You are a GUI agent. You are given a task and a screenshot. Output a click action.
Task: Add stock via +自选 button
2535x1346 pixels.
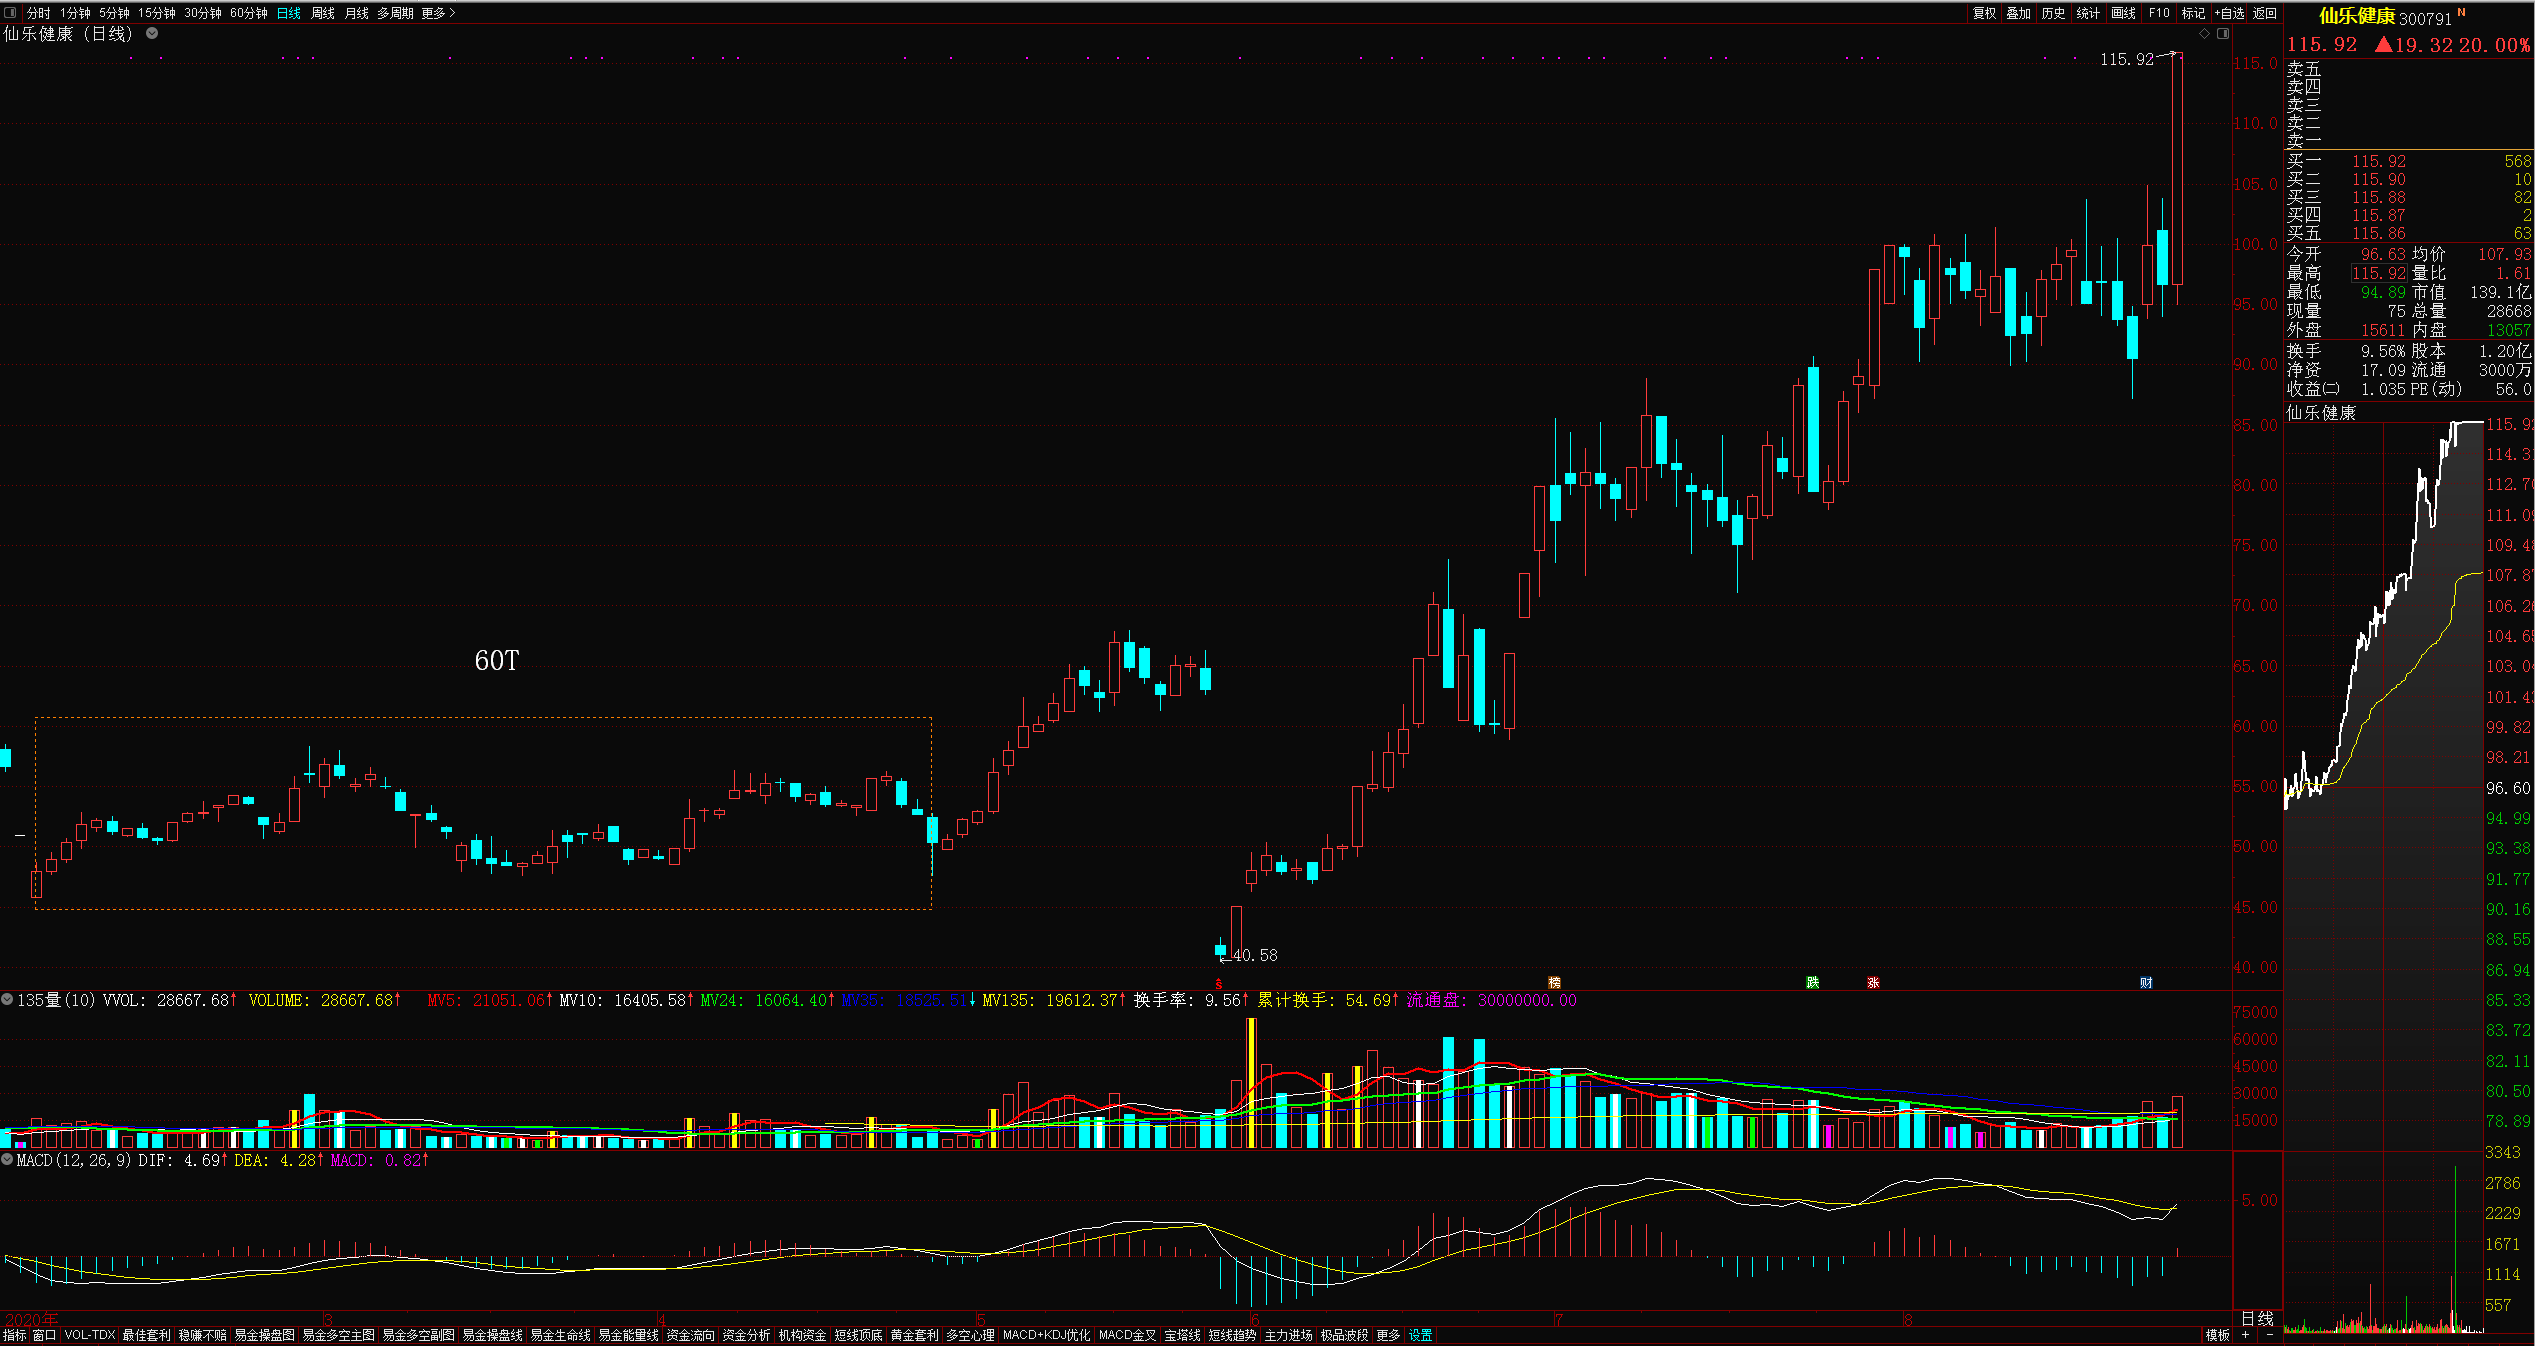(x=2229, y=13)
